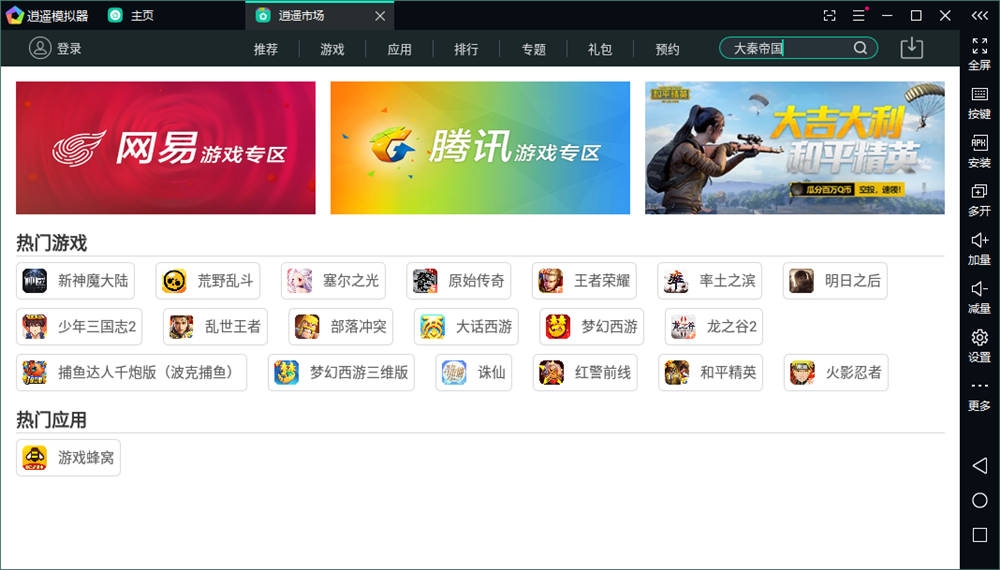Open the 预约 menu

[667, 49]
